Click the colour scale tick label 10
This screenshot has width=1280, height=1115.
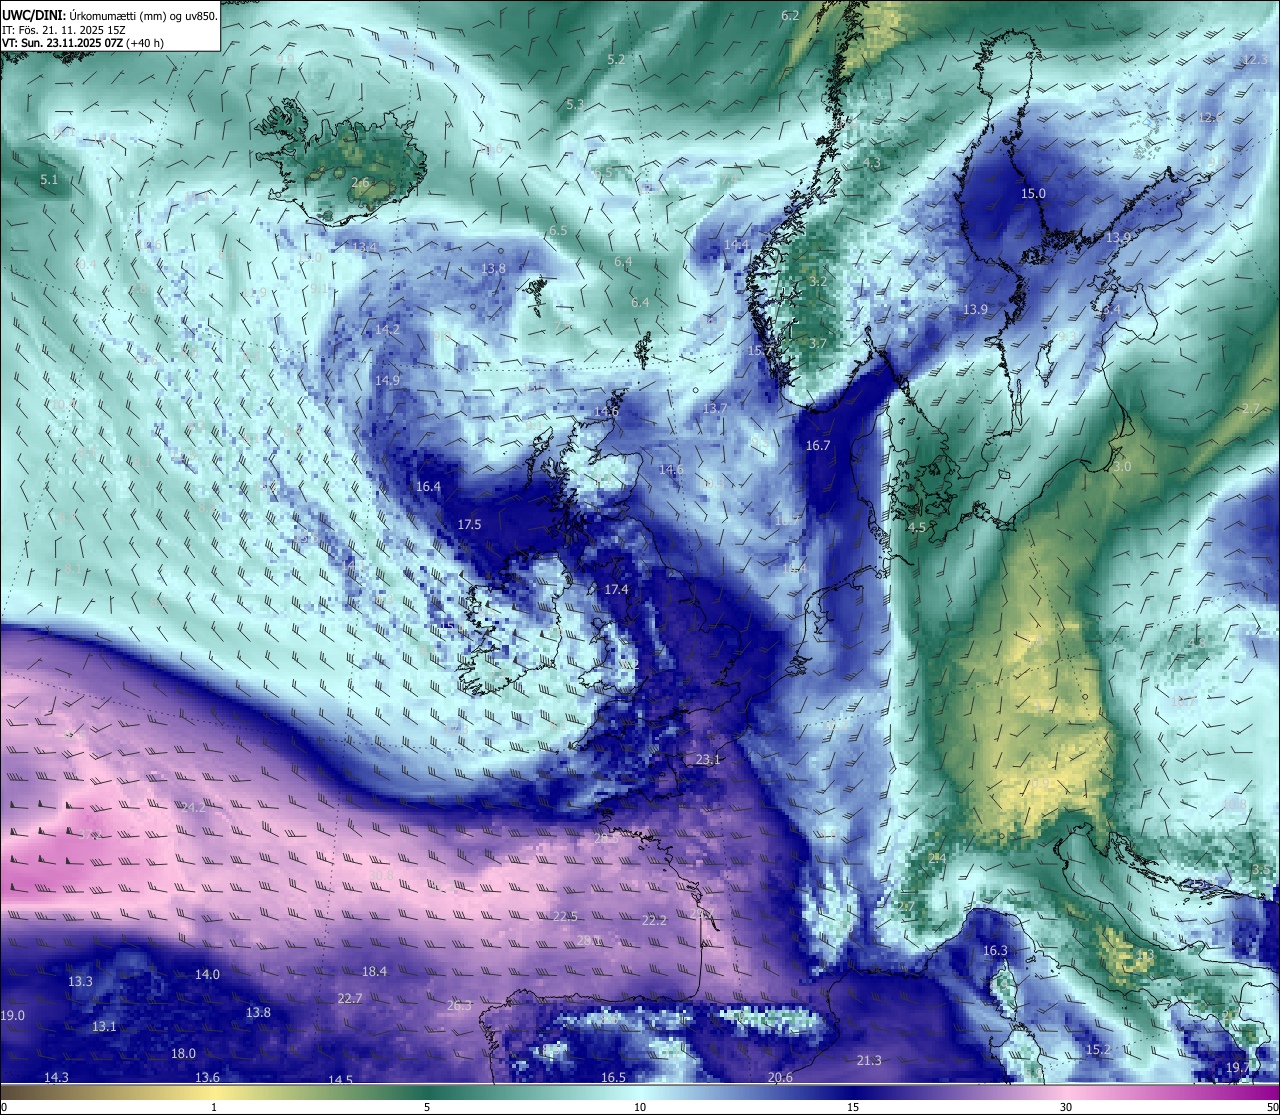pos(640,1107)
